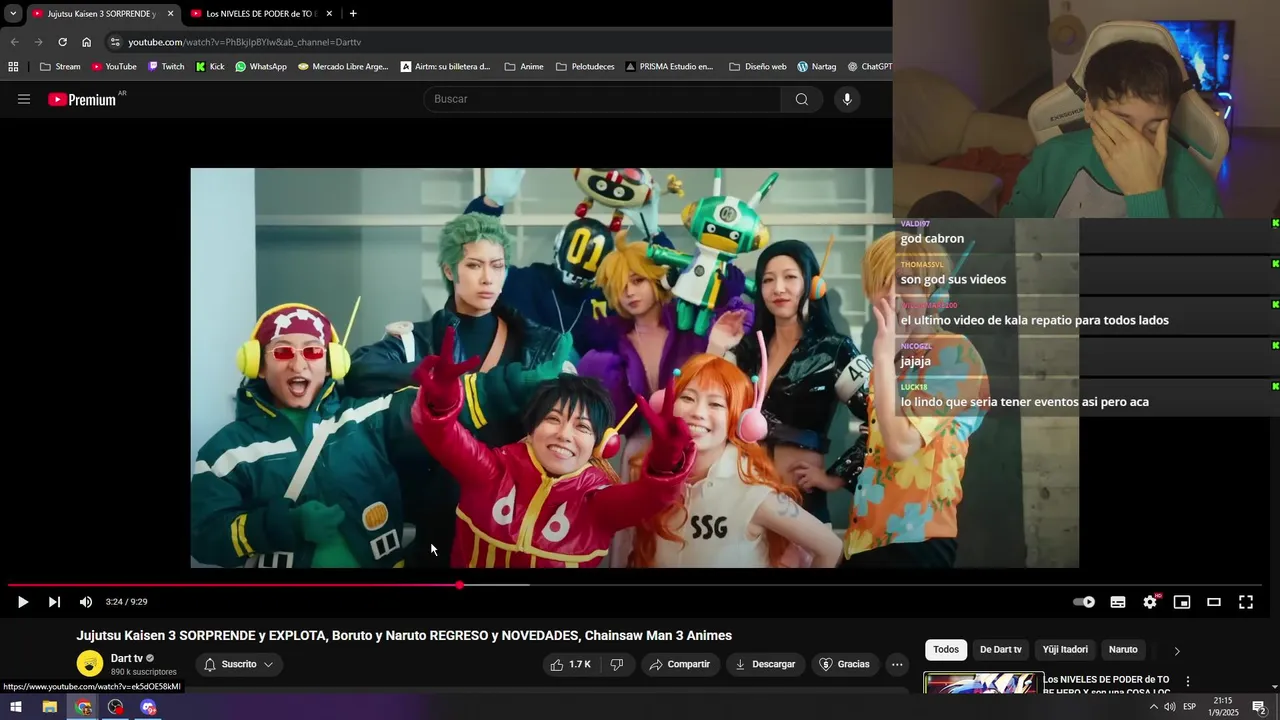Dislike the video with thumbs down
The height and width of the screenshot is (720, 1280).
tap(617, 664)
